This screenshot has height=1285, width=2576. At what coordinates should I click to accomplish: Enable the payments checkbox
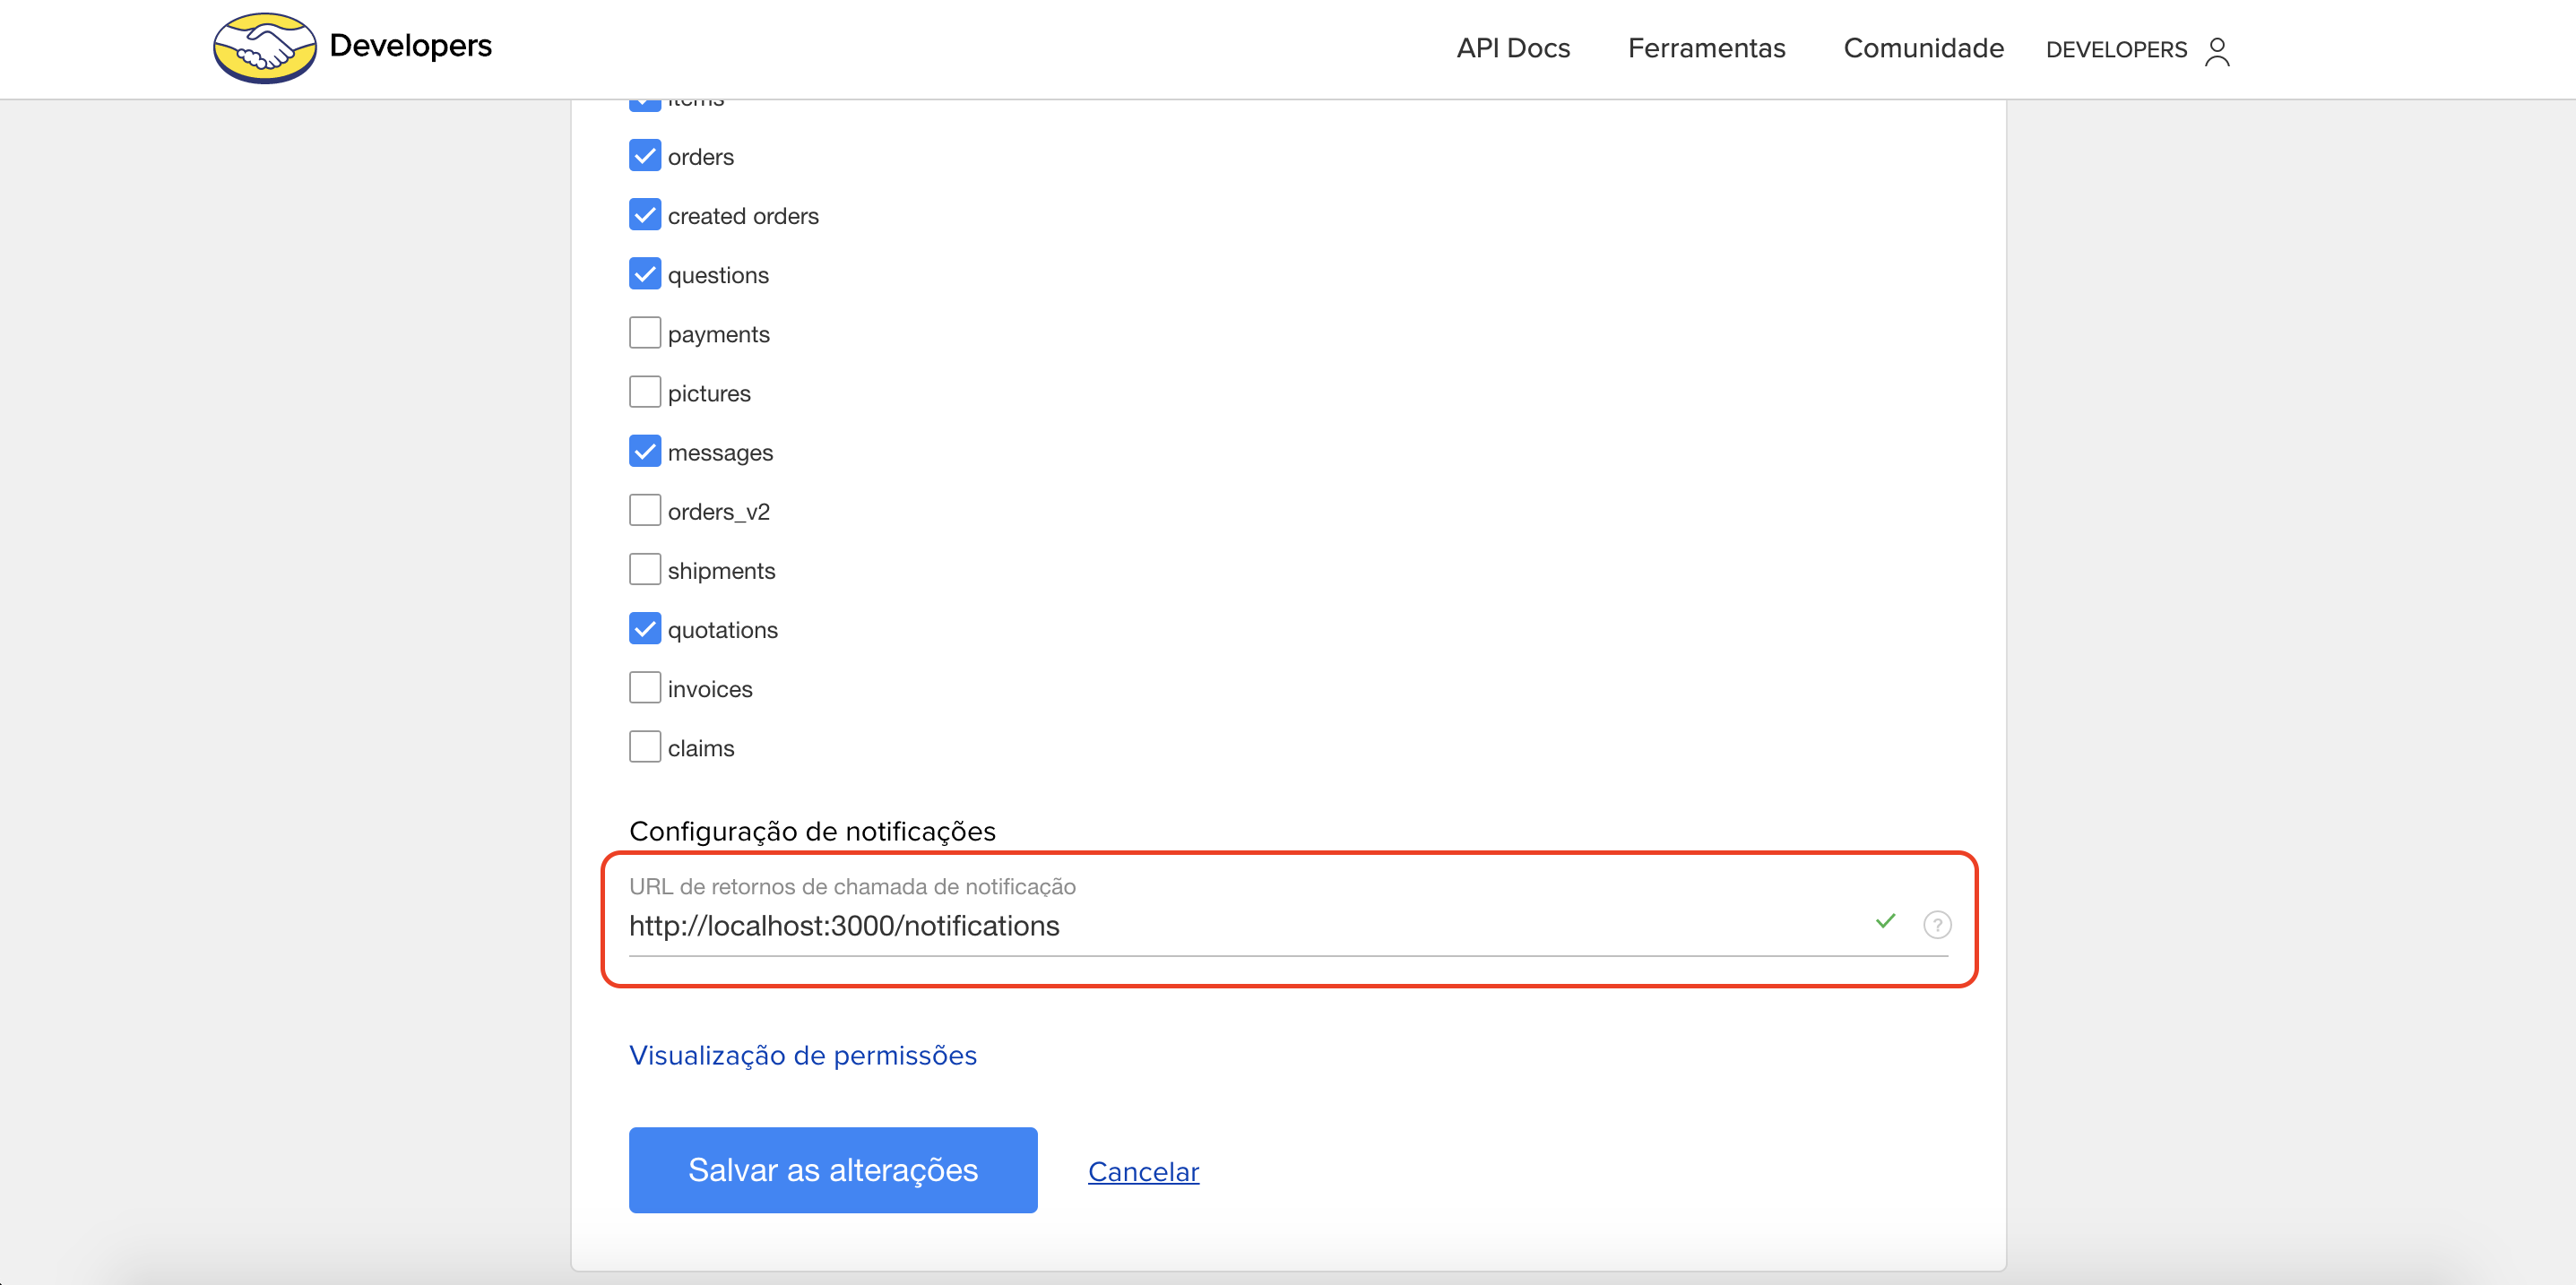(645, 333)
